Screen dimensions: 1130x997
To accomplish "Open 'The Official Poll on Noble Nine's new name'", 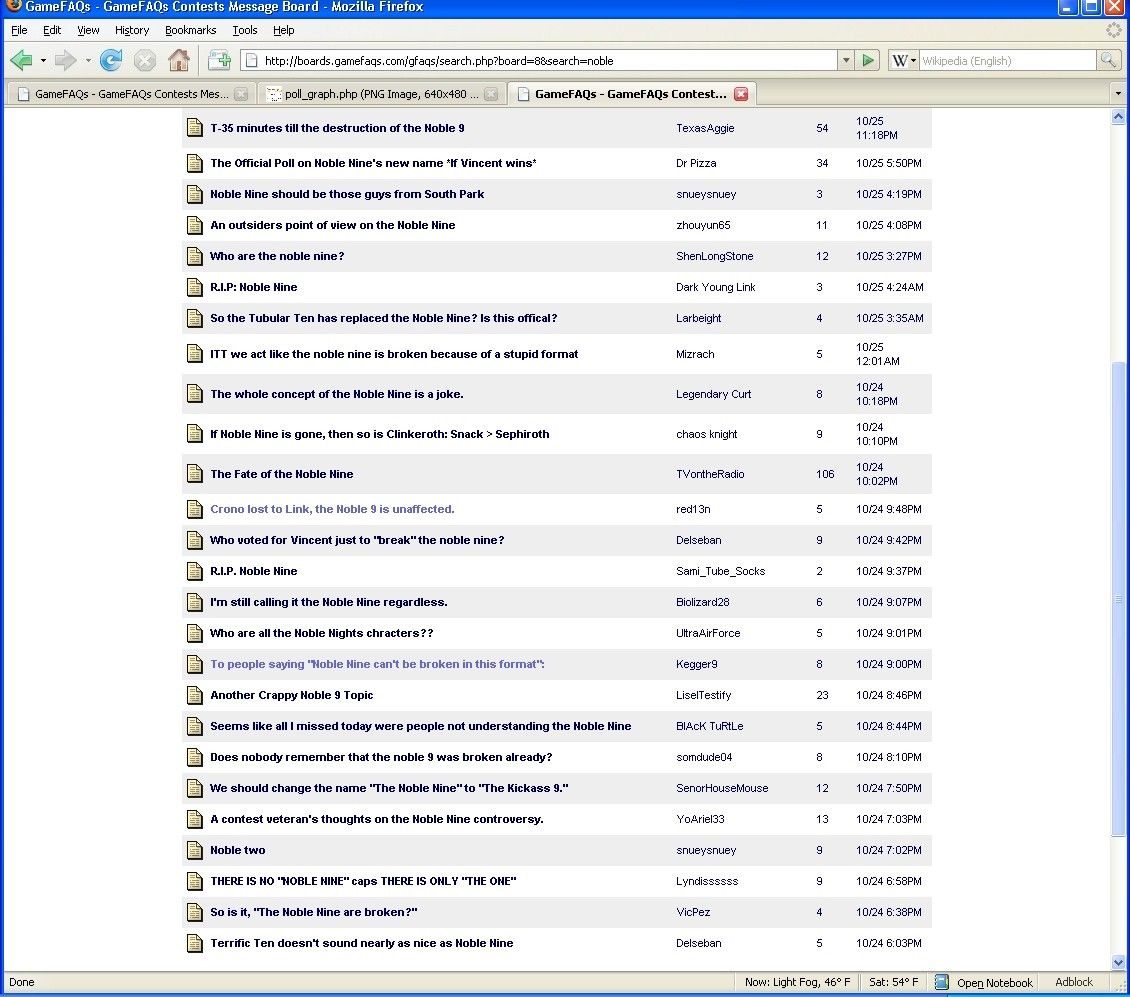I will pyautogui.click(x=373, y=163).
